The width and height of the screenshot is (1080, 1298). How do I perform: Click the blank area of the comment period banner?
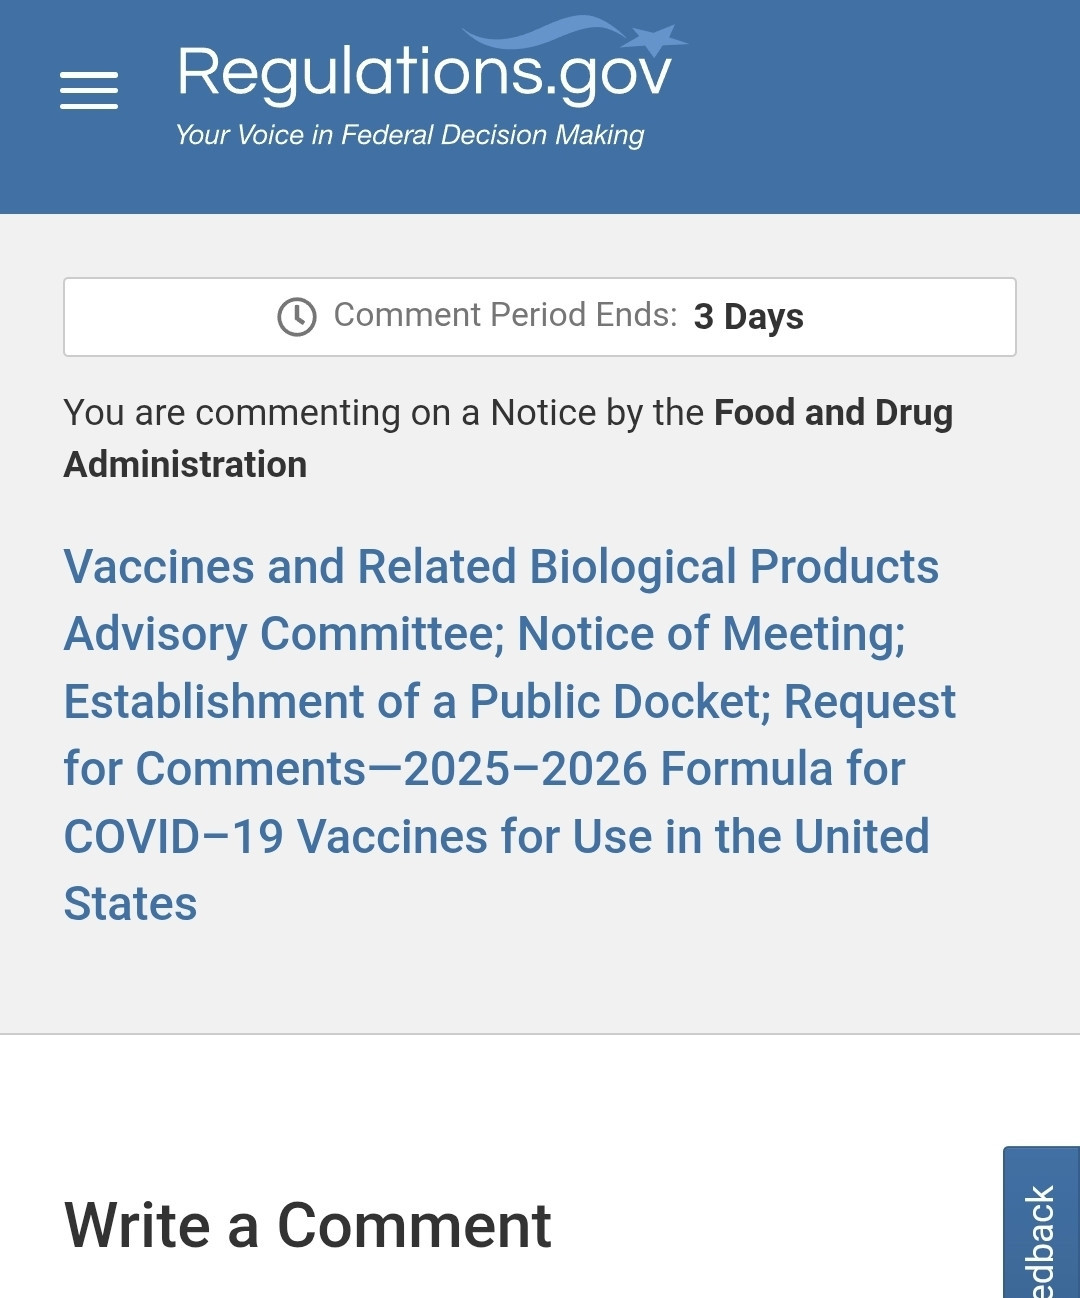[910, 317]
